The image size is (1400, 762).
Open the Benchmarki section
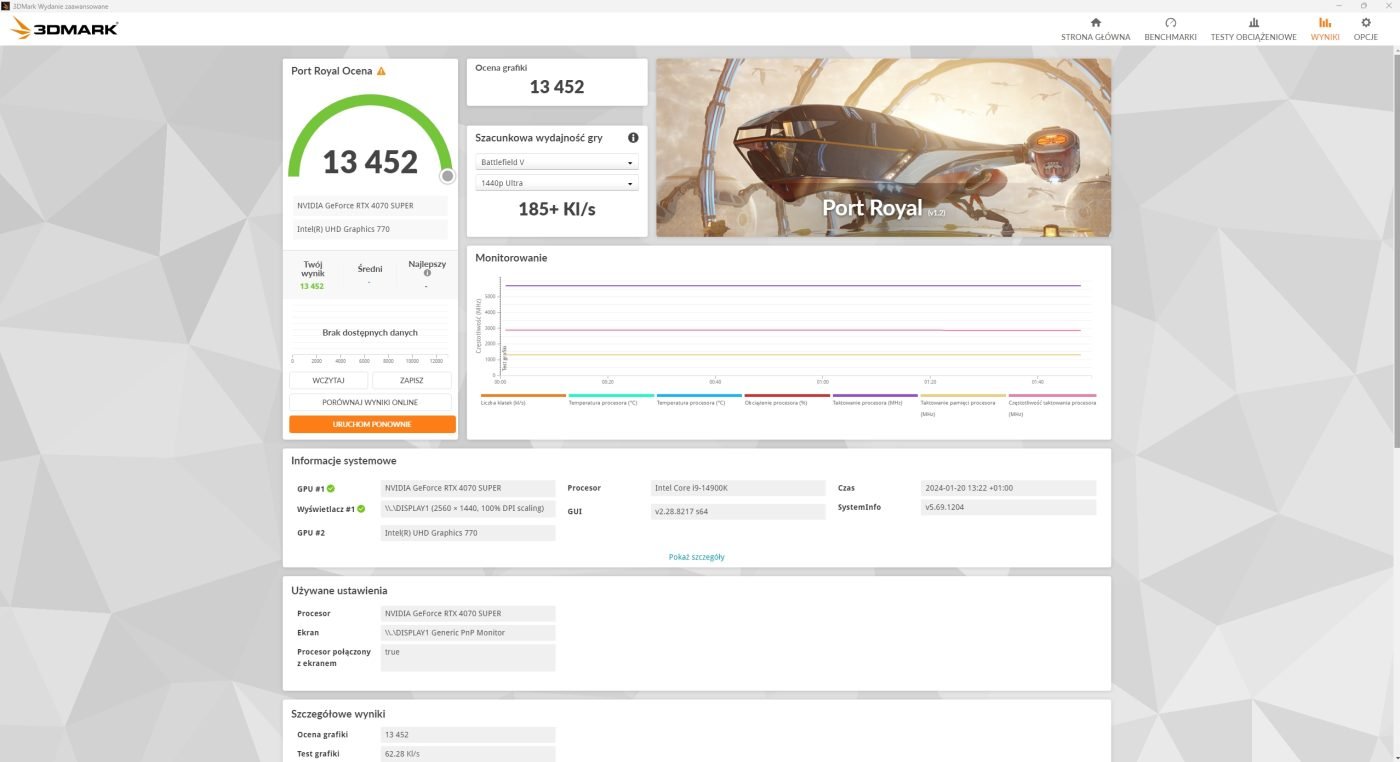tap(1170, 29)
